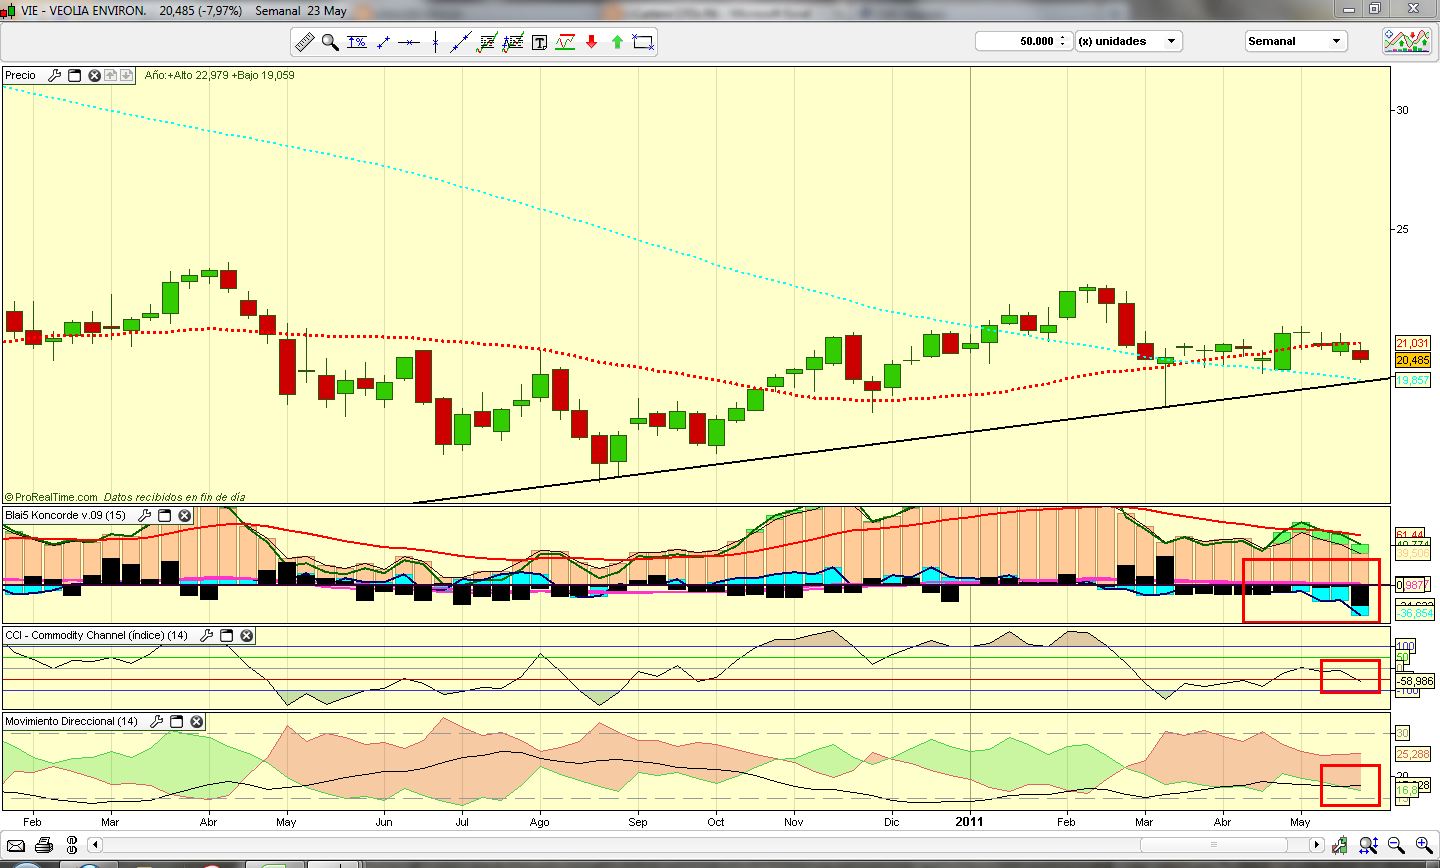
Task: Select the line segment drawing tool
Action: click(382, 42)
